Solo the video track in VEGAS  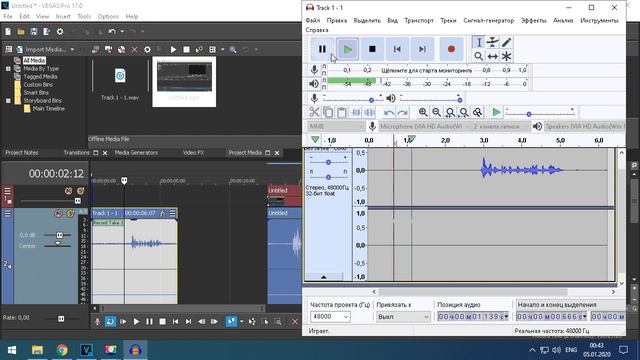80,191
